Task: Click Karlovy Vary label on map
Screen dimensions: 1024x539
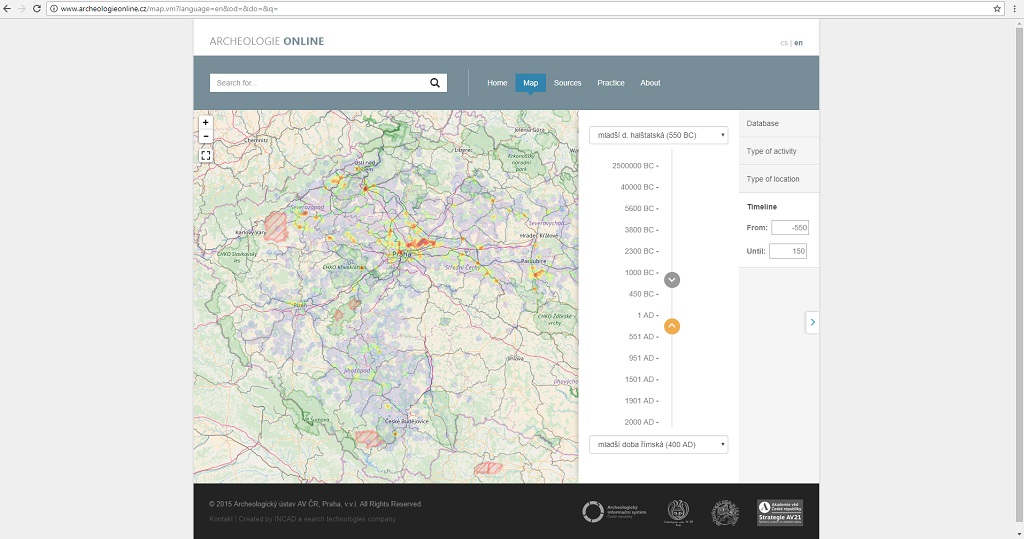Action: [250, 232]
